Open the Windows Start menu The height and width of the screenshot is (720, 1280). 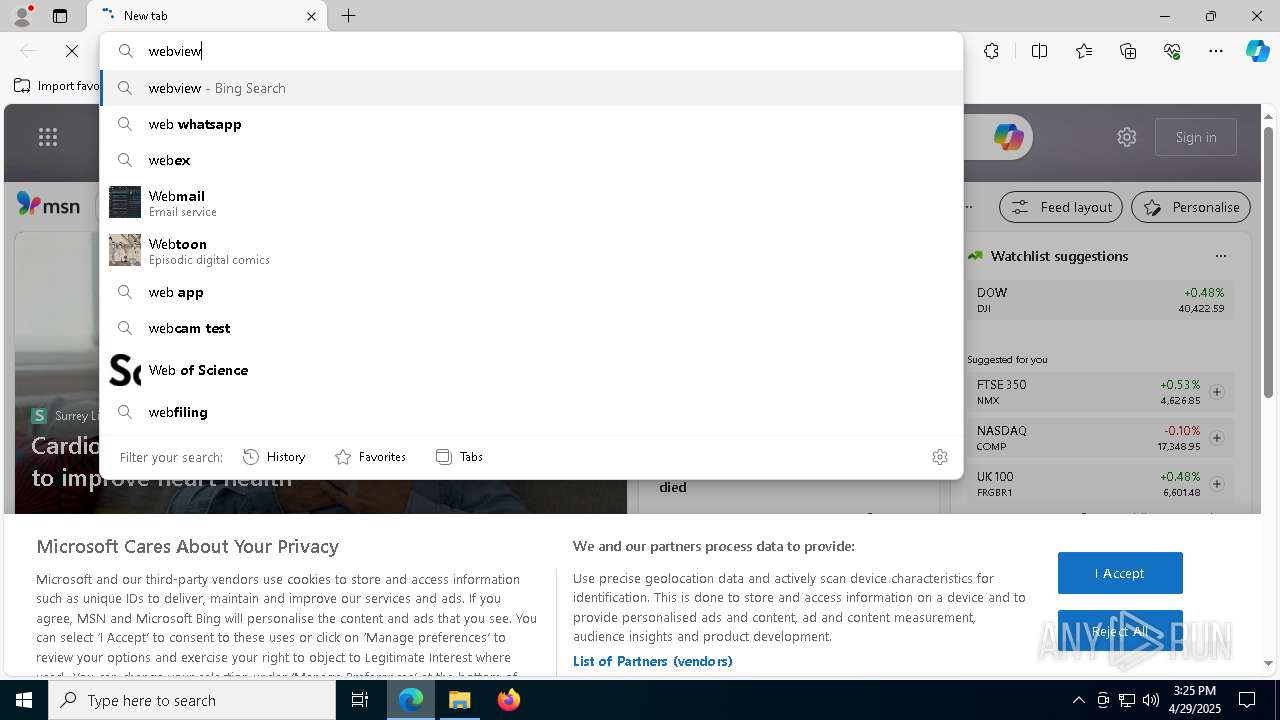tap(24, 700)
